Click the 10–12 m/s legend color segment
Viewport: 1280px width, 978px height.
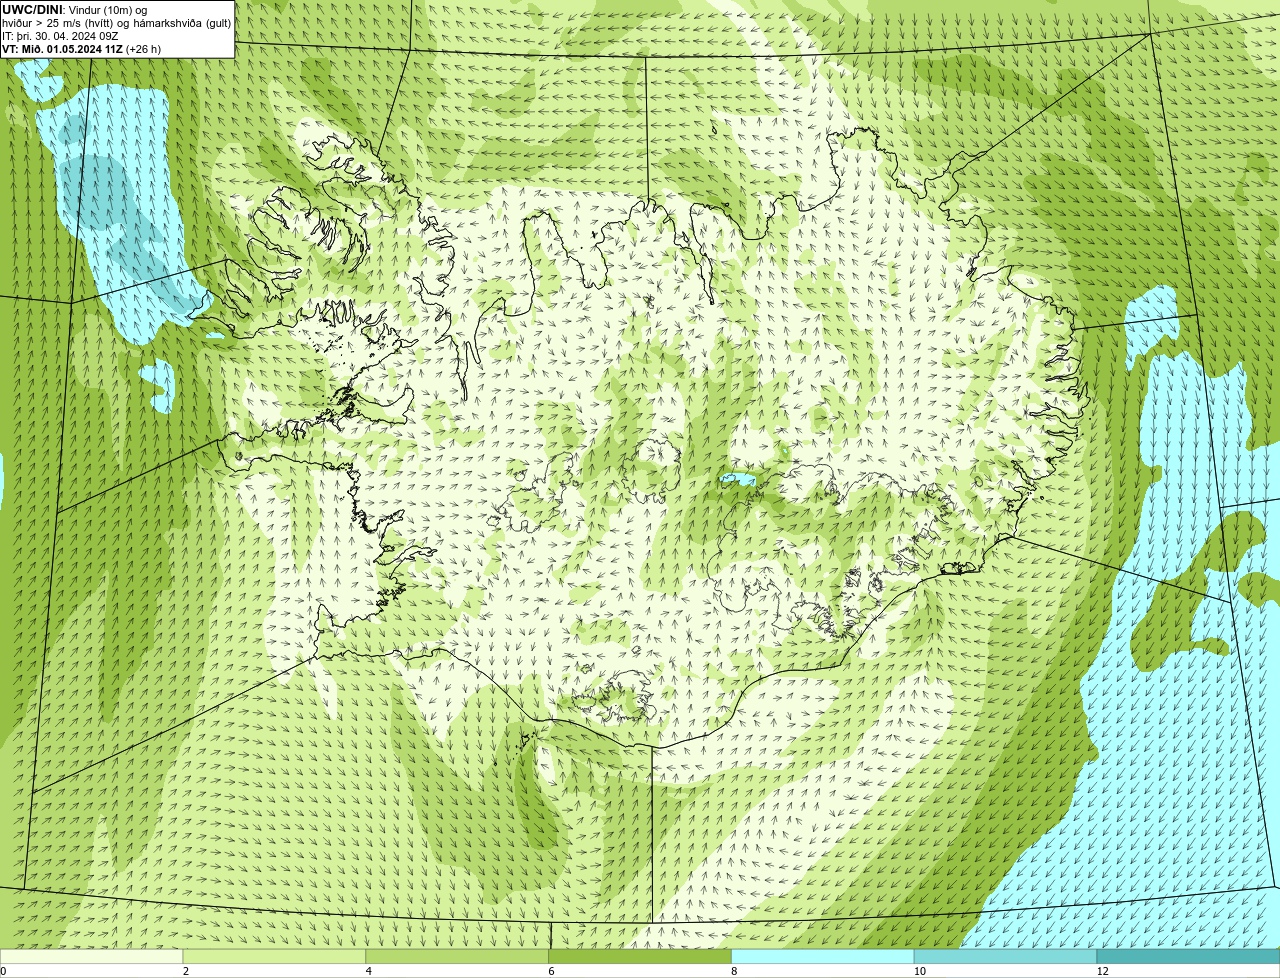tap(1006, 957)
